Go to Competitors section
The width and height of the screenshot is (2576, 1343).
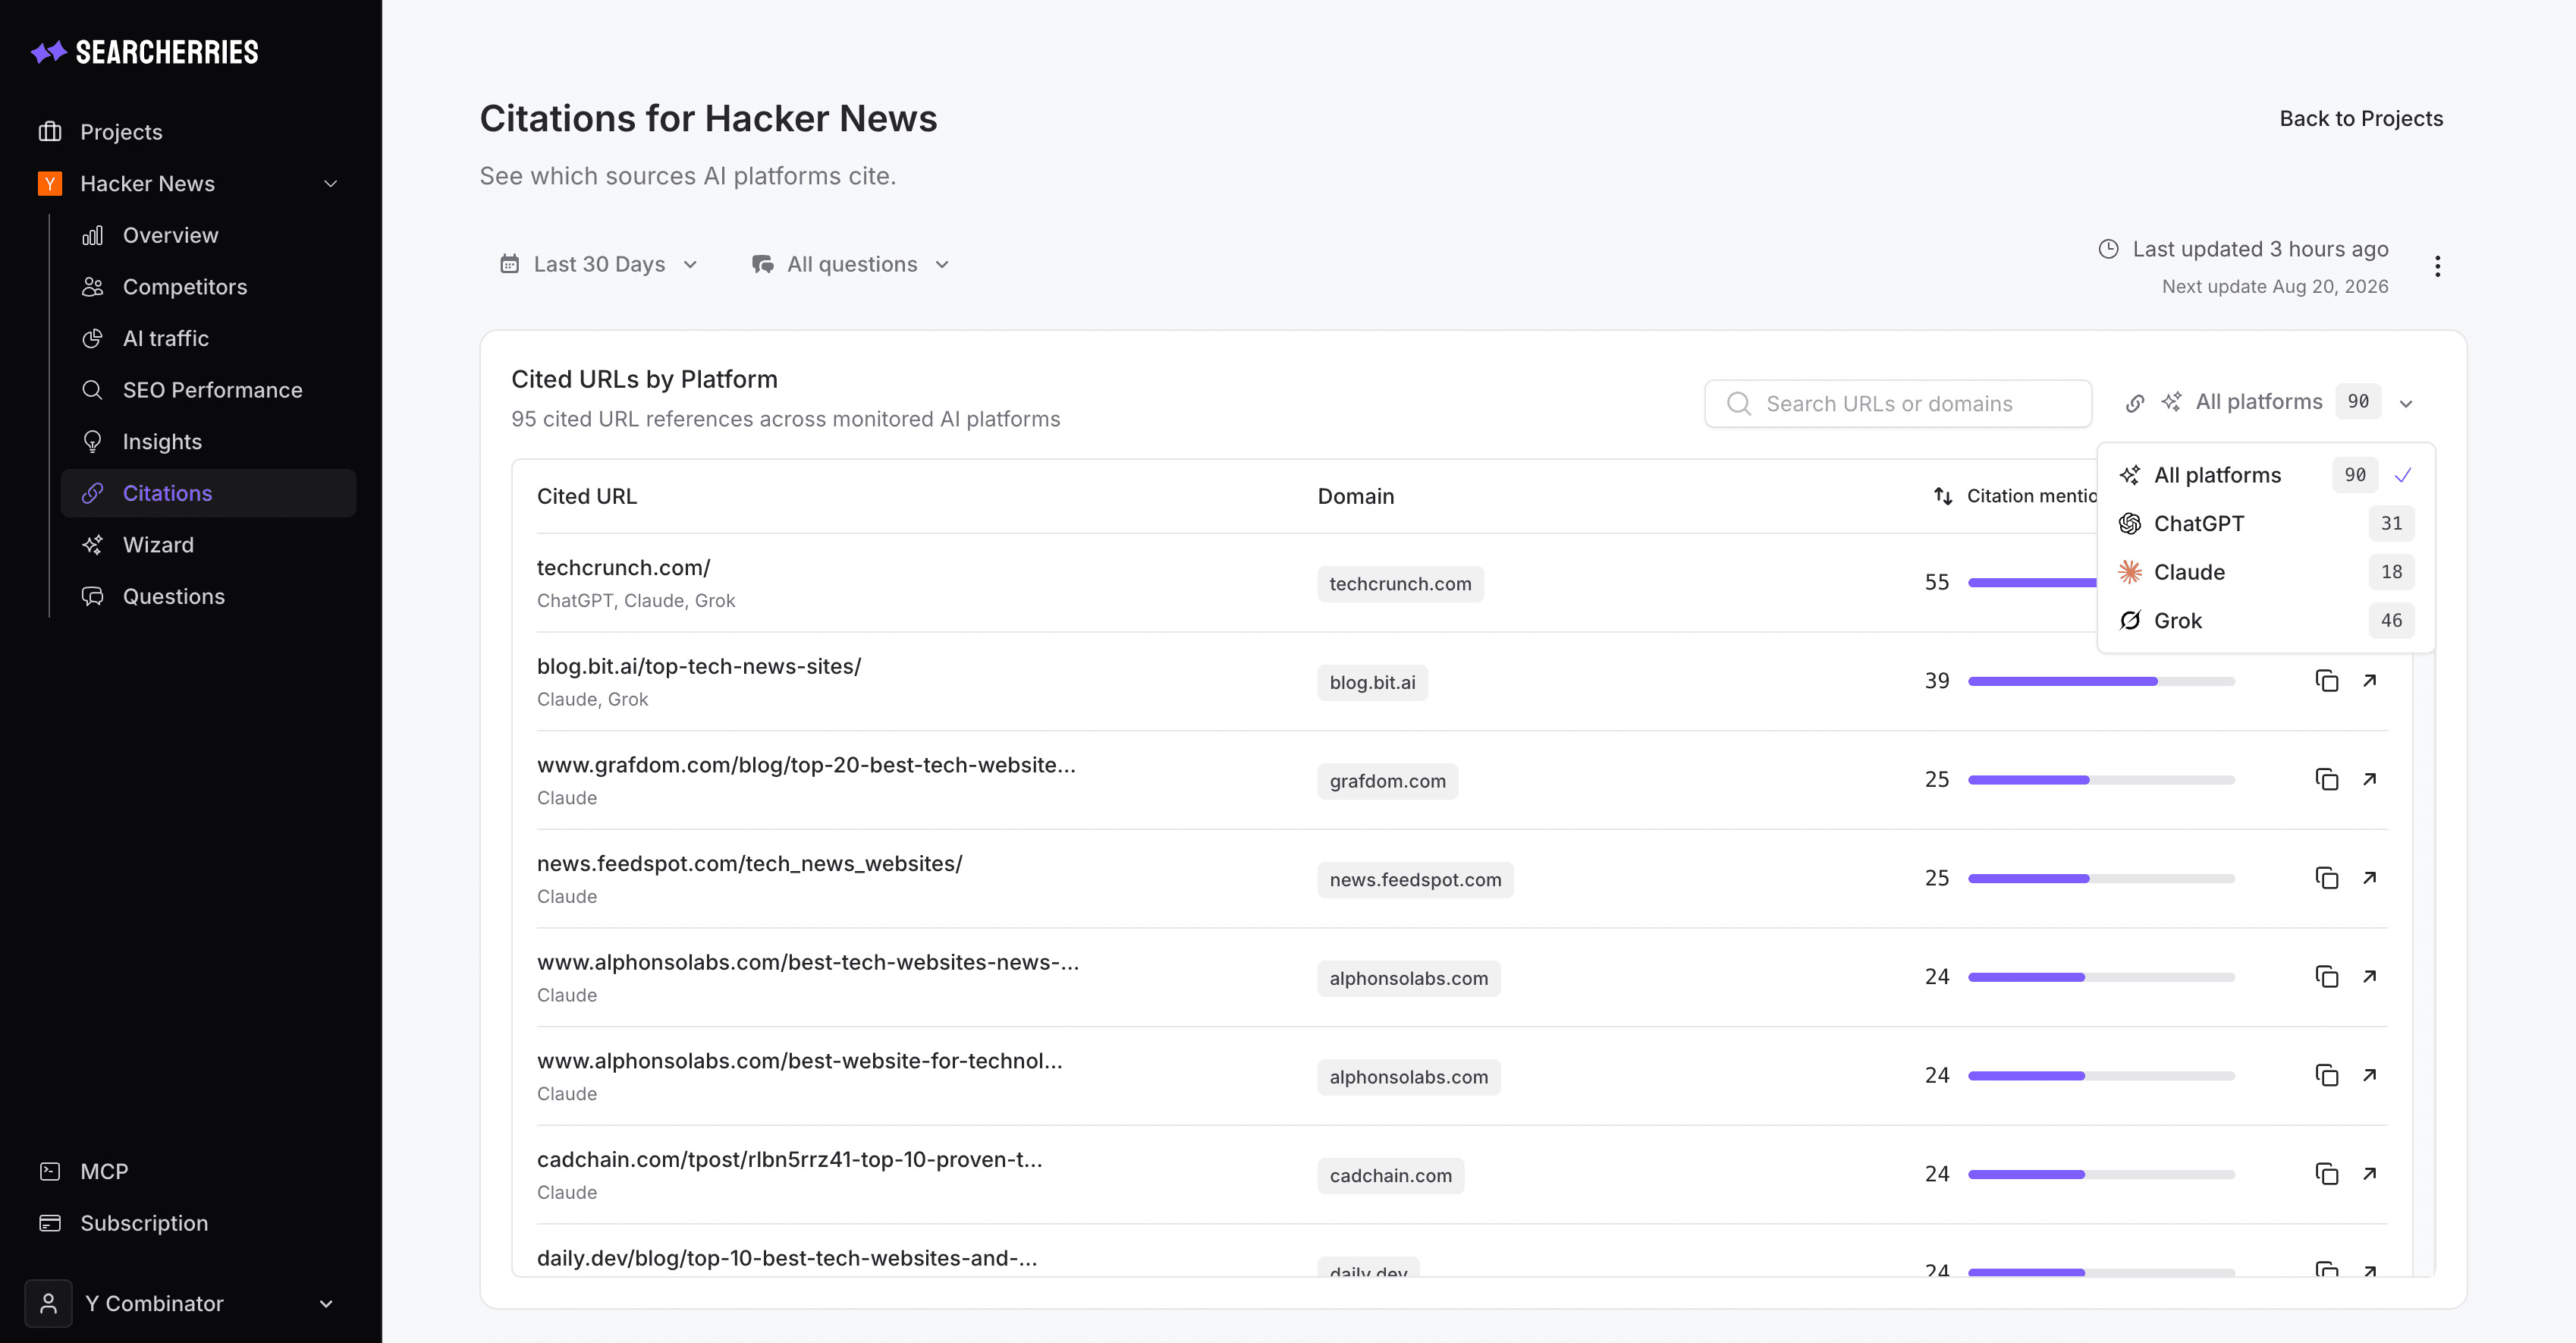pyautogui.click(x=184, y=287)
